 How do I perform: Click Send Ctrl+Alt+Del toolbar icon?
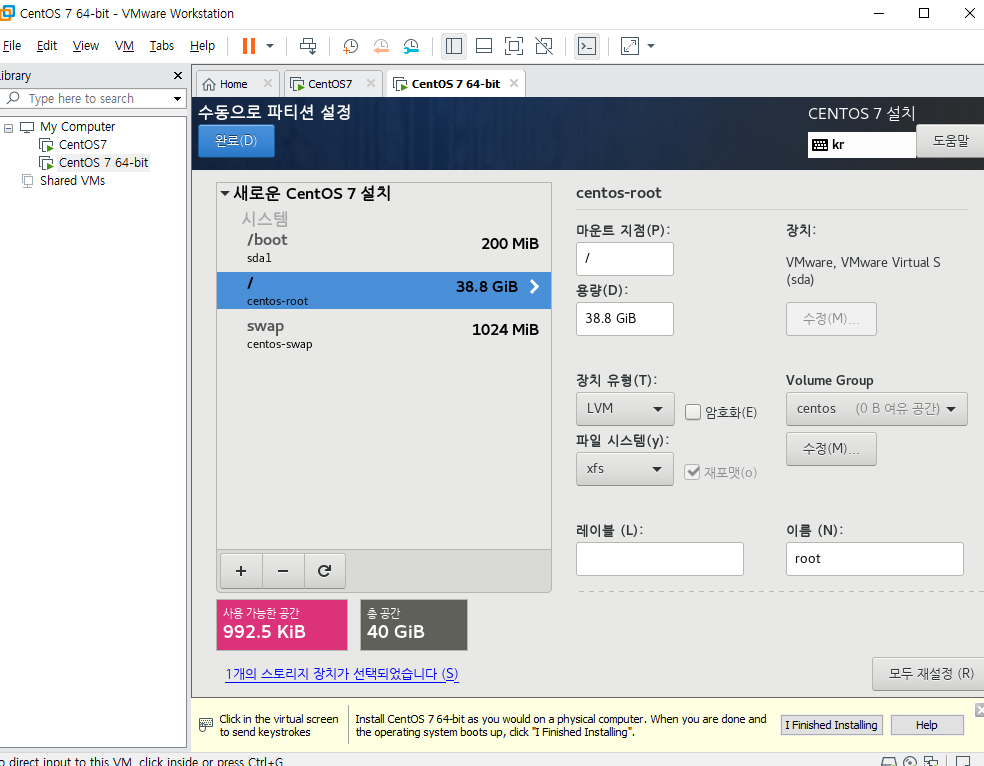(308, 46)
